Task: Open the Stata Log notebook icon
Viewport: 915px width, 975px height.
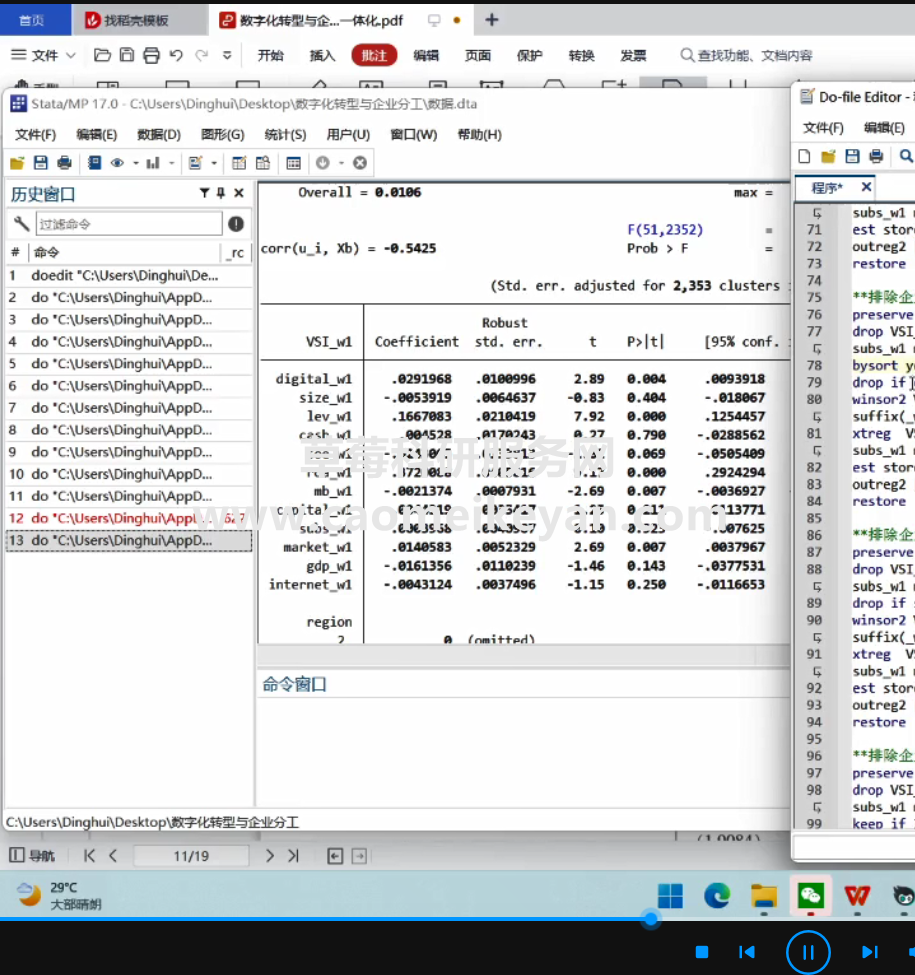Action: (94, 163)
